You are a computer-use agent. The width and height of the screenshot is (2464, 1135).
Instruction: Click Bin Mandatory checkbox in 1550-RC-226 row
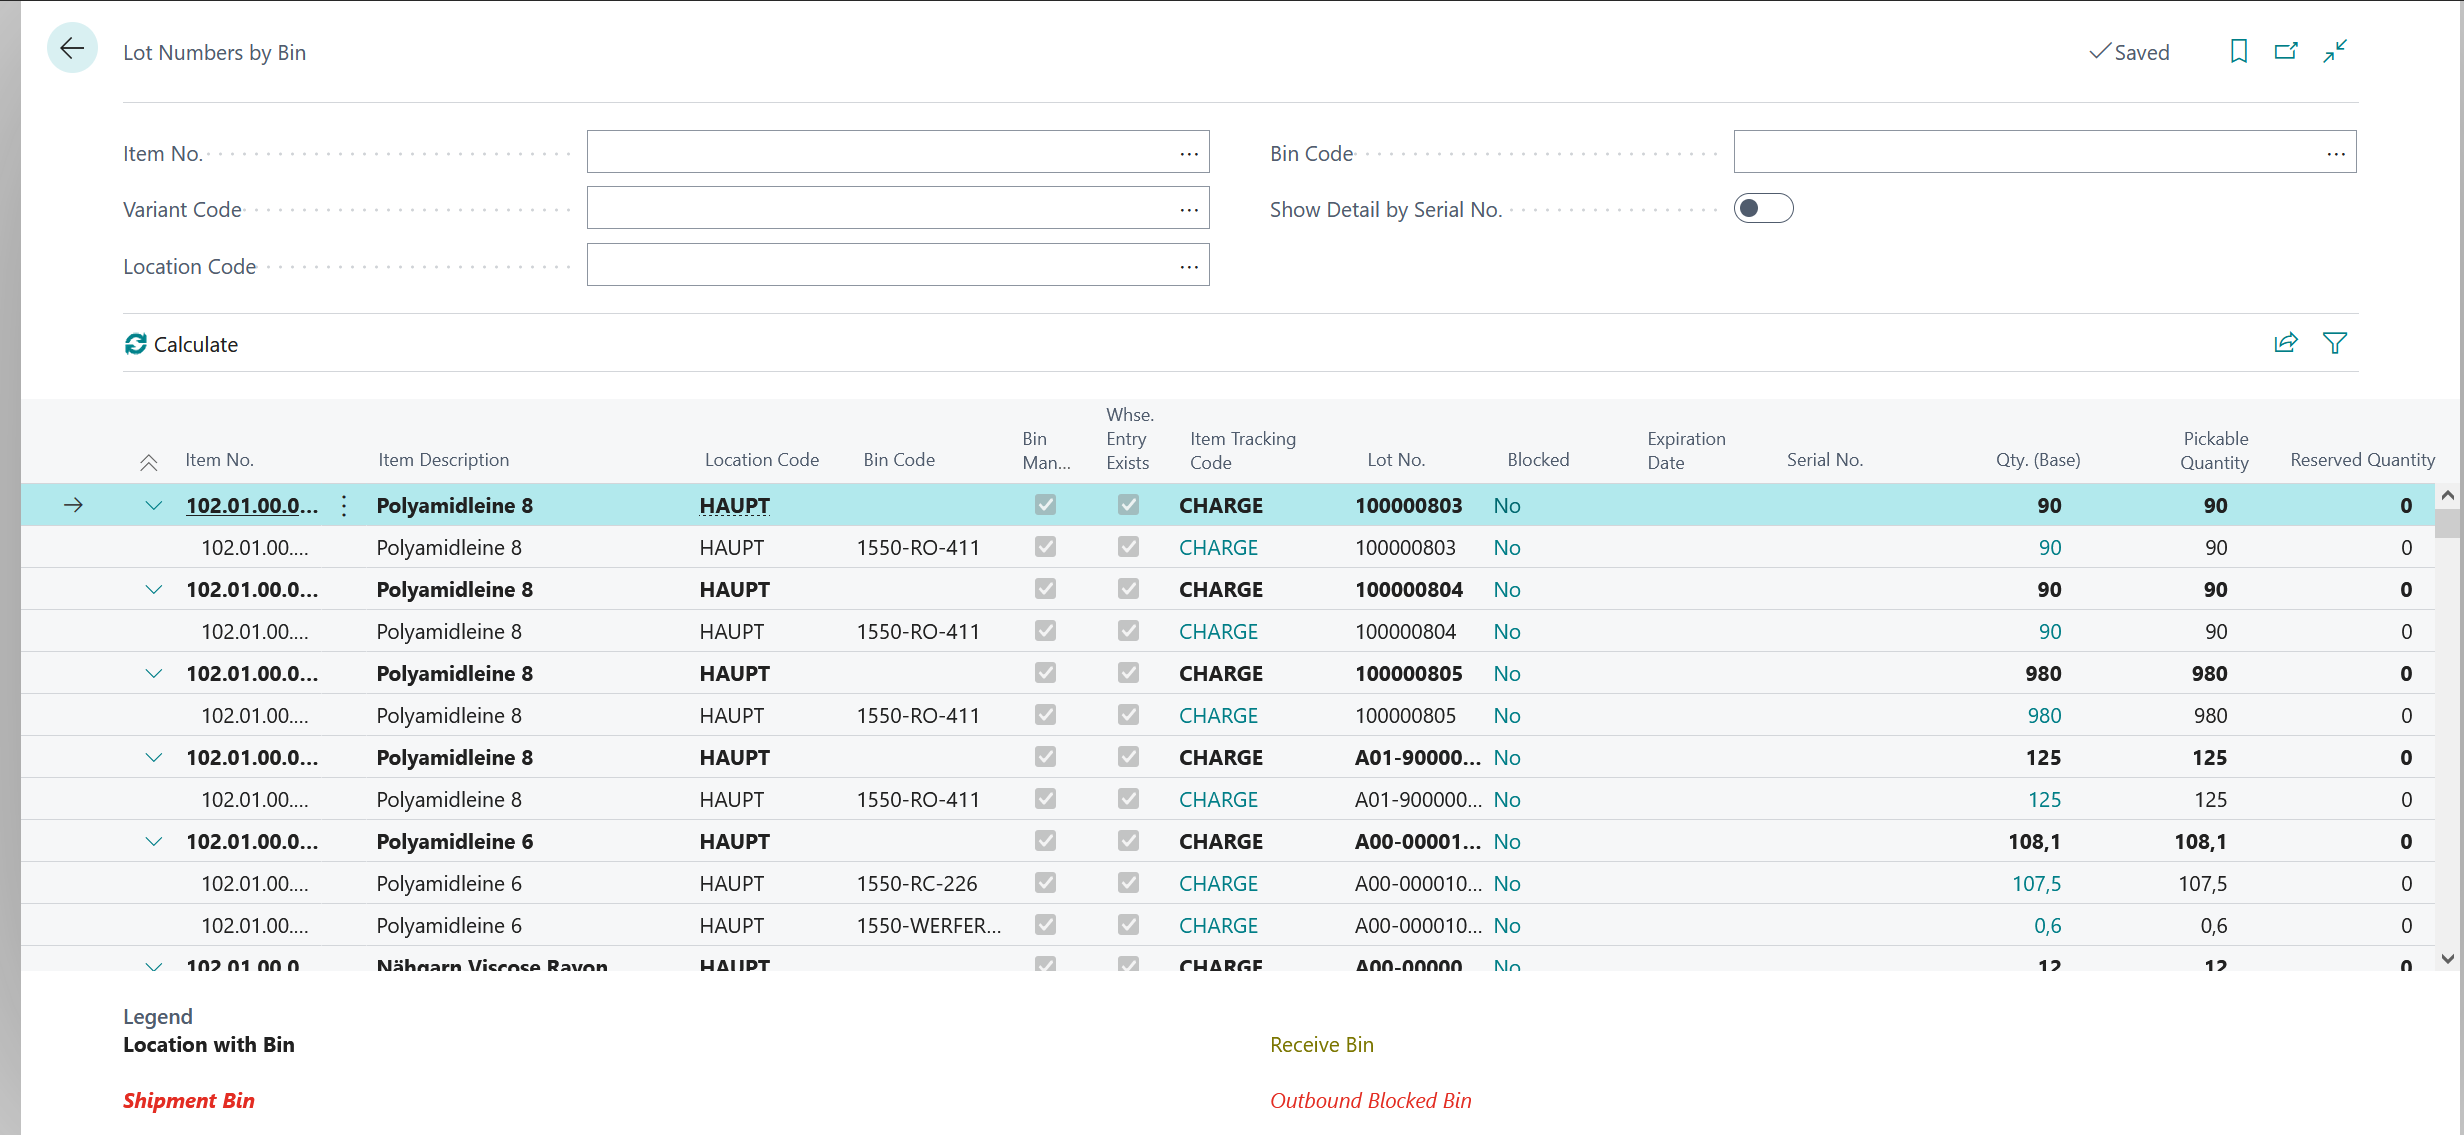pyautogui.click(x=1045, y=883)
